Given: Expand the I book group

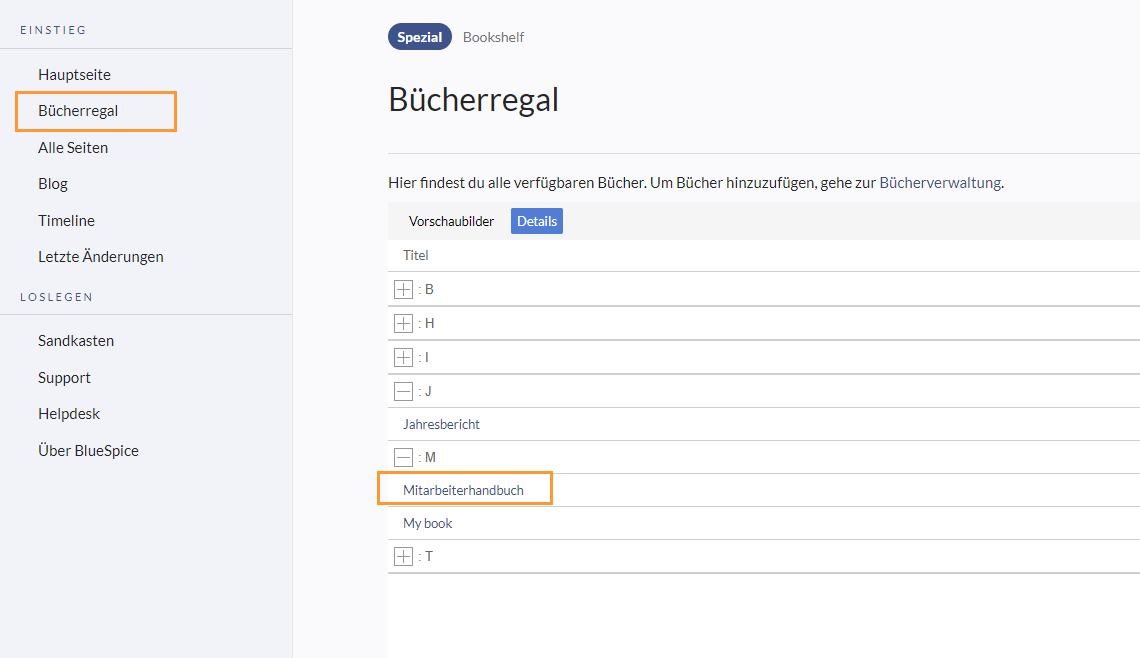Looking at the screenshot, I should 404,358.
